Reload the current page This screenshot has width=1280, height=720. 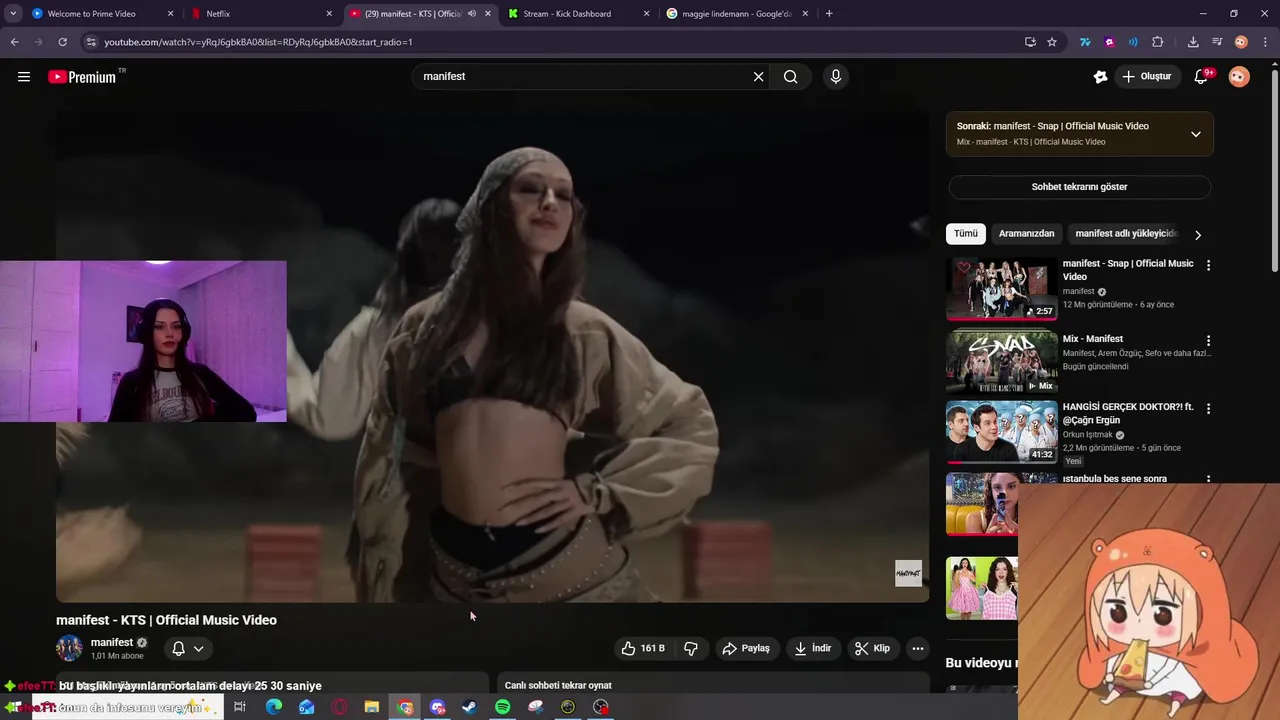[x=62, y=42]
